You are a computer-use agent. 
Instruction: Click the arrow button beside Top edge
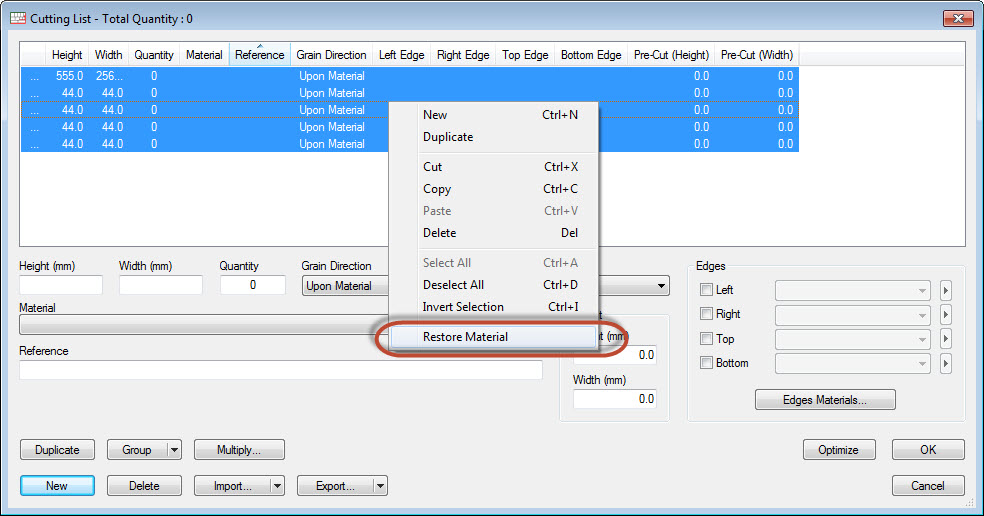945,339
